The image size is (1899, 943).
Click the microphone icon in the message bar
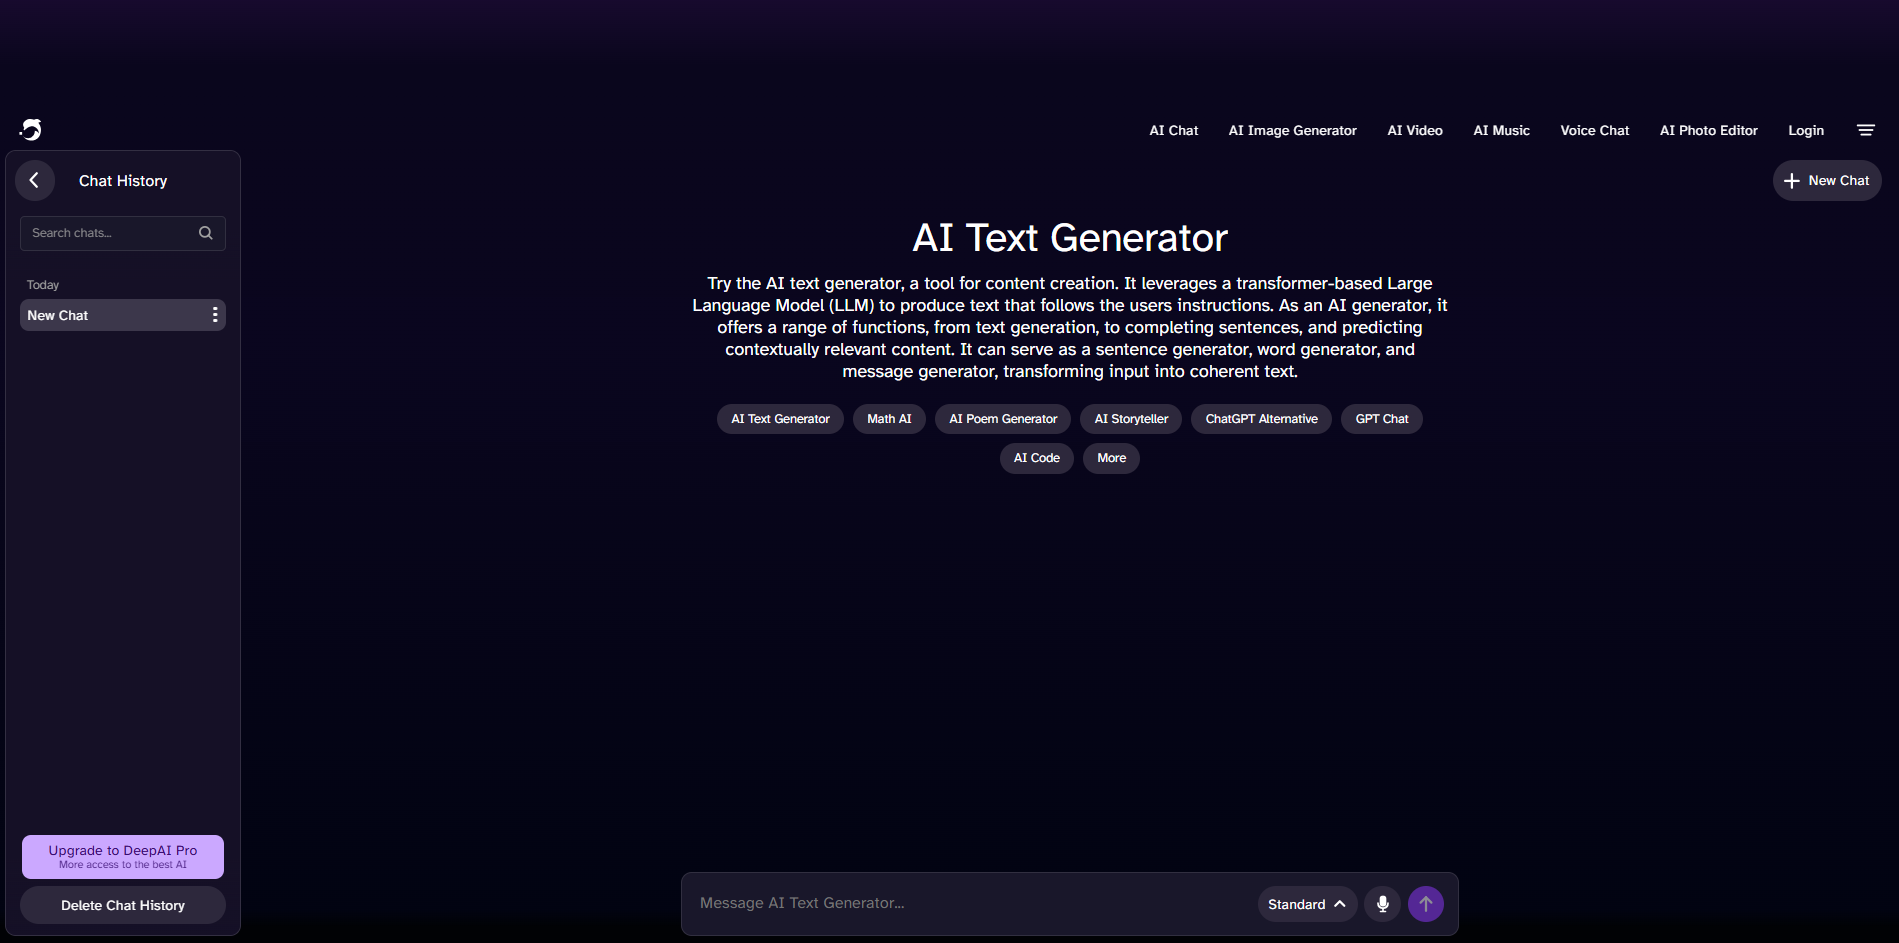[1382, 903]
